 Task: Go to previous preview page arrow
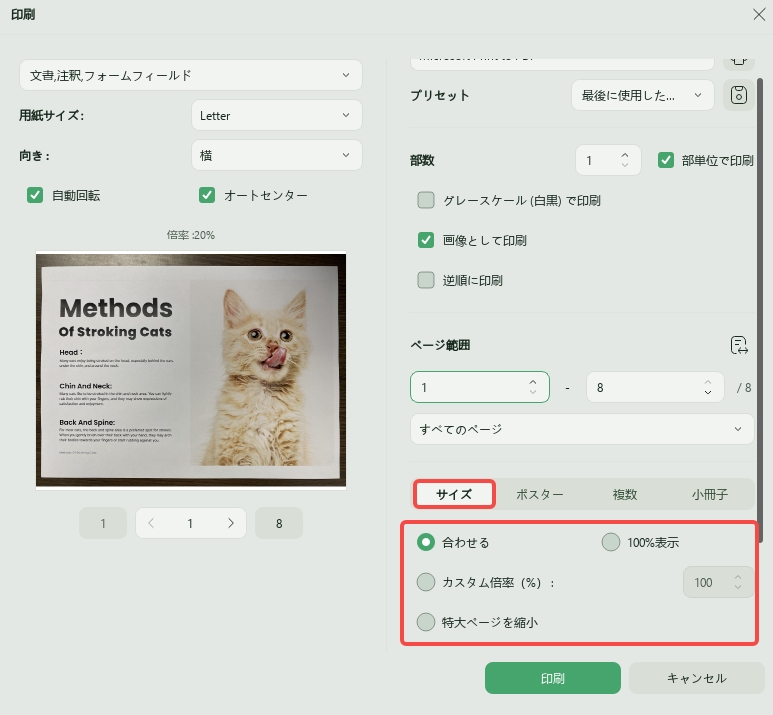(x=151, y=523)
